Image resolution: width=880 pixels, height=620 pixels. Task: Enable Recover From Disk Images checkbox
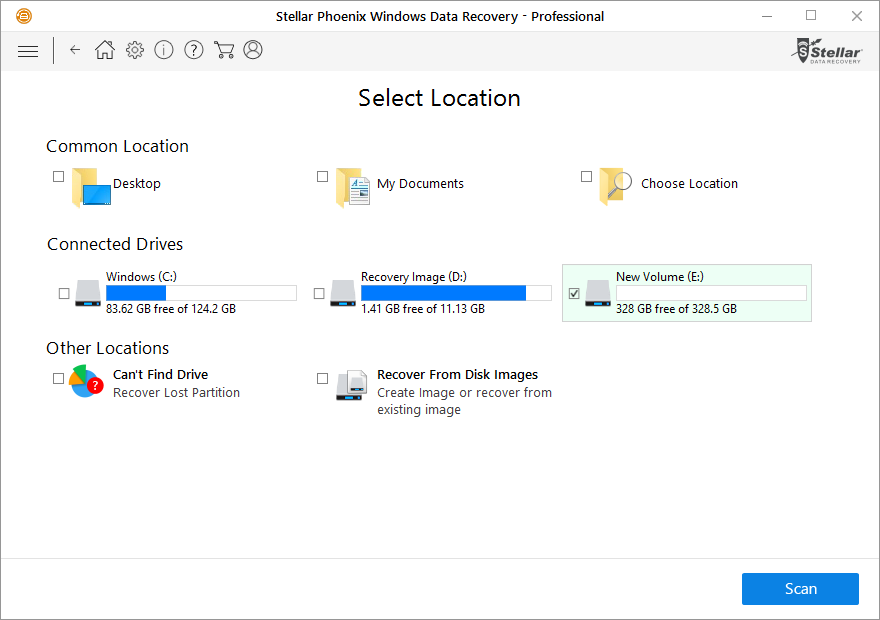pyautogui.click(x=322, y=379)
